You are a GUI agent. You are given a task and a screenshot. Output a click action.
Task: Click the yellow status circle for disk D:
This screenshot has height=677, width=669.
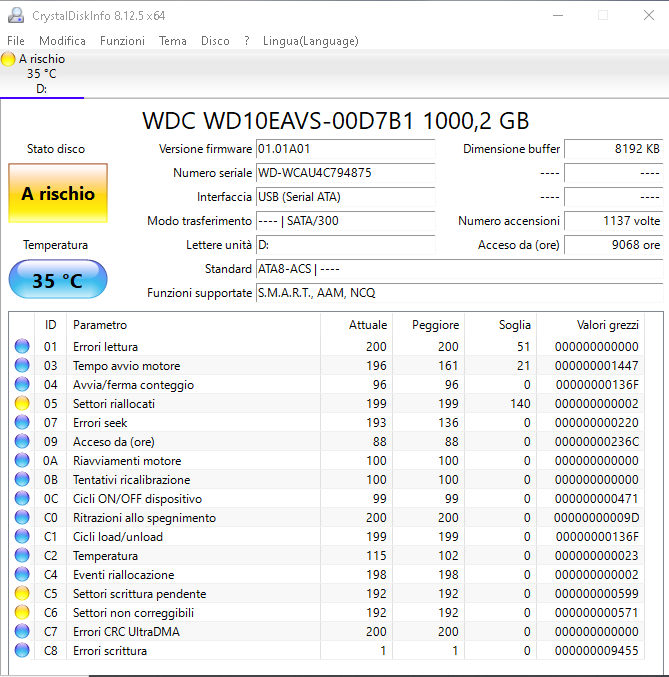(x=8, y=59)
